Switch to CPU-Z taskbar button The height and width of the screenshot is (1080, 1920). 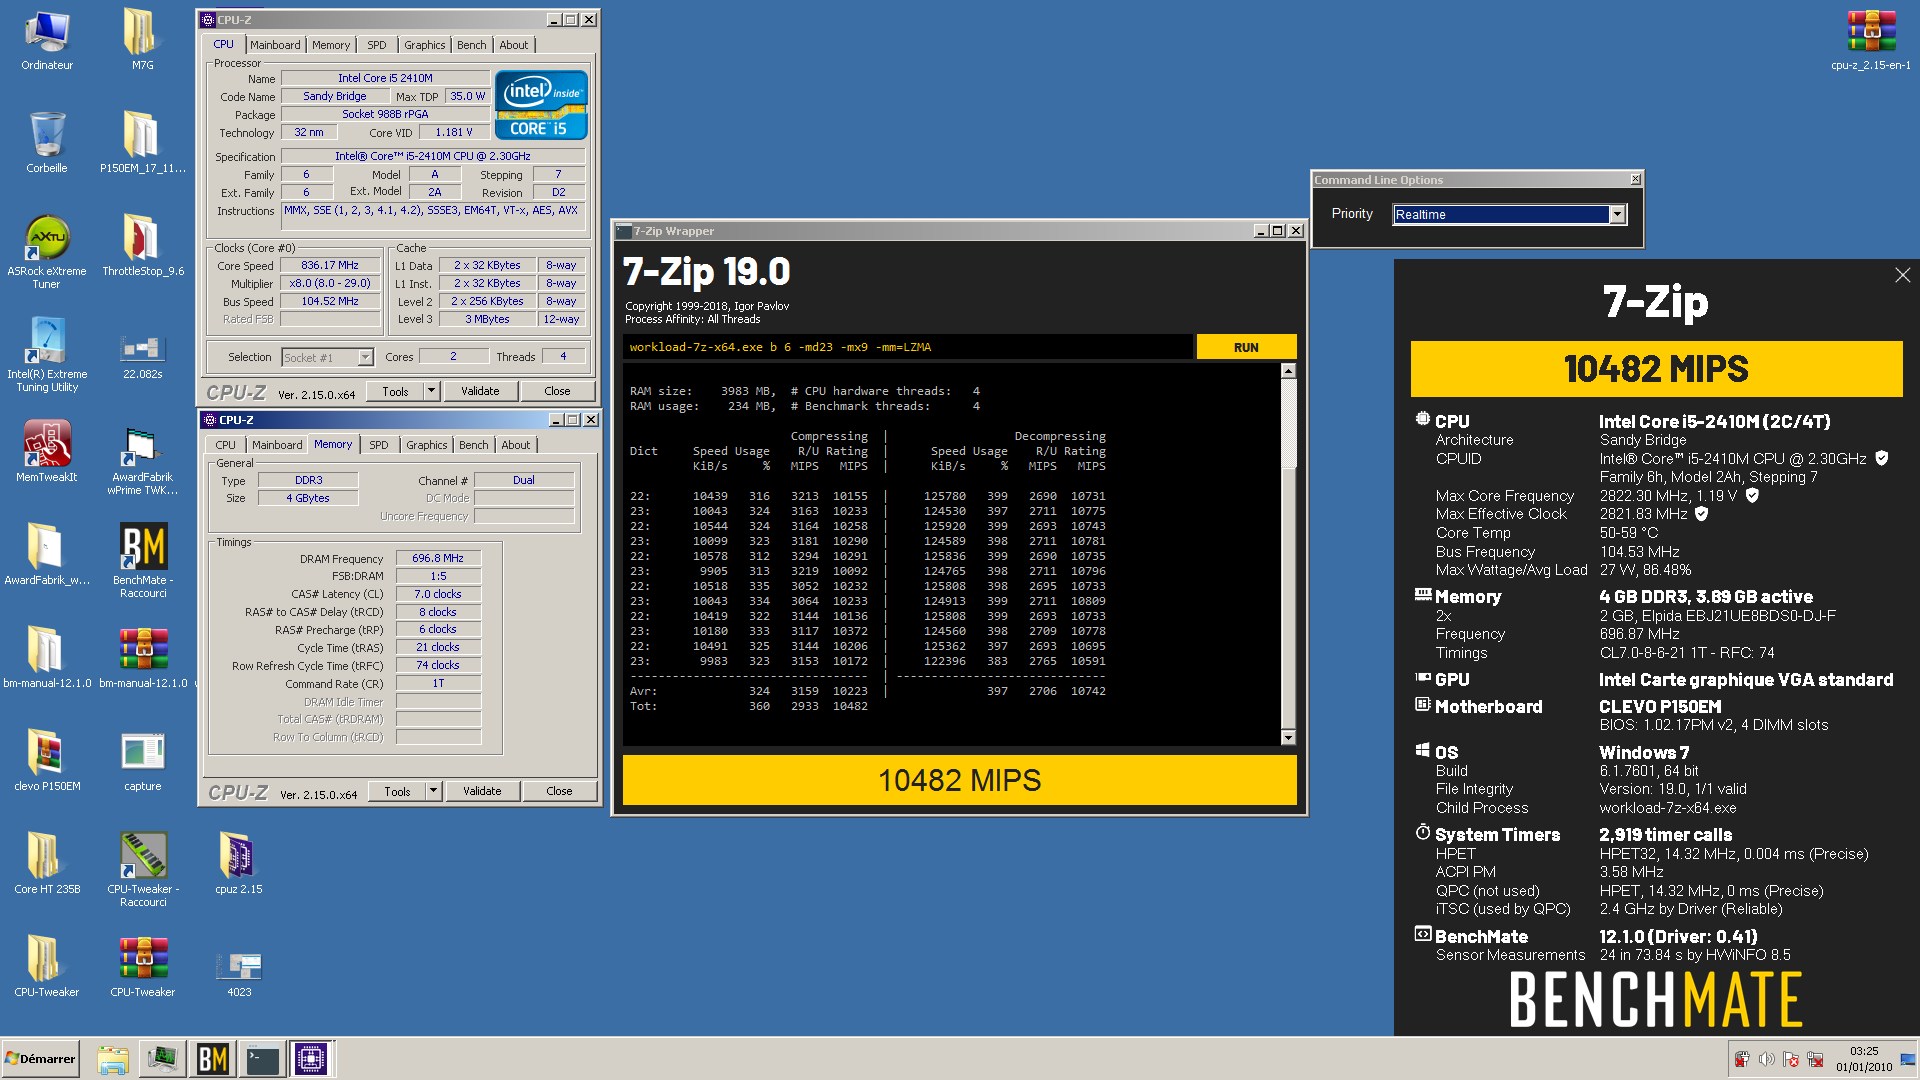point(310,1059)
